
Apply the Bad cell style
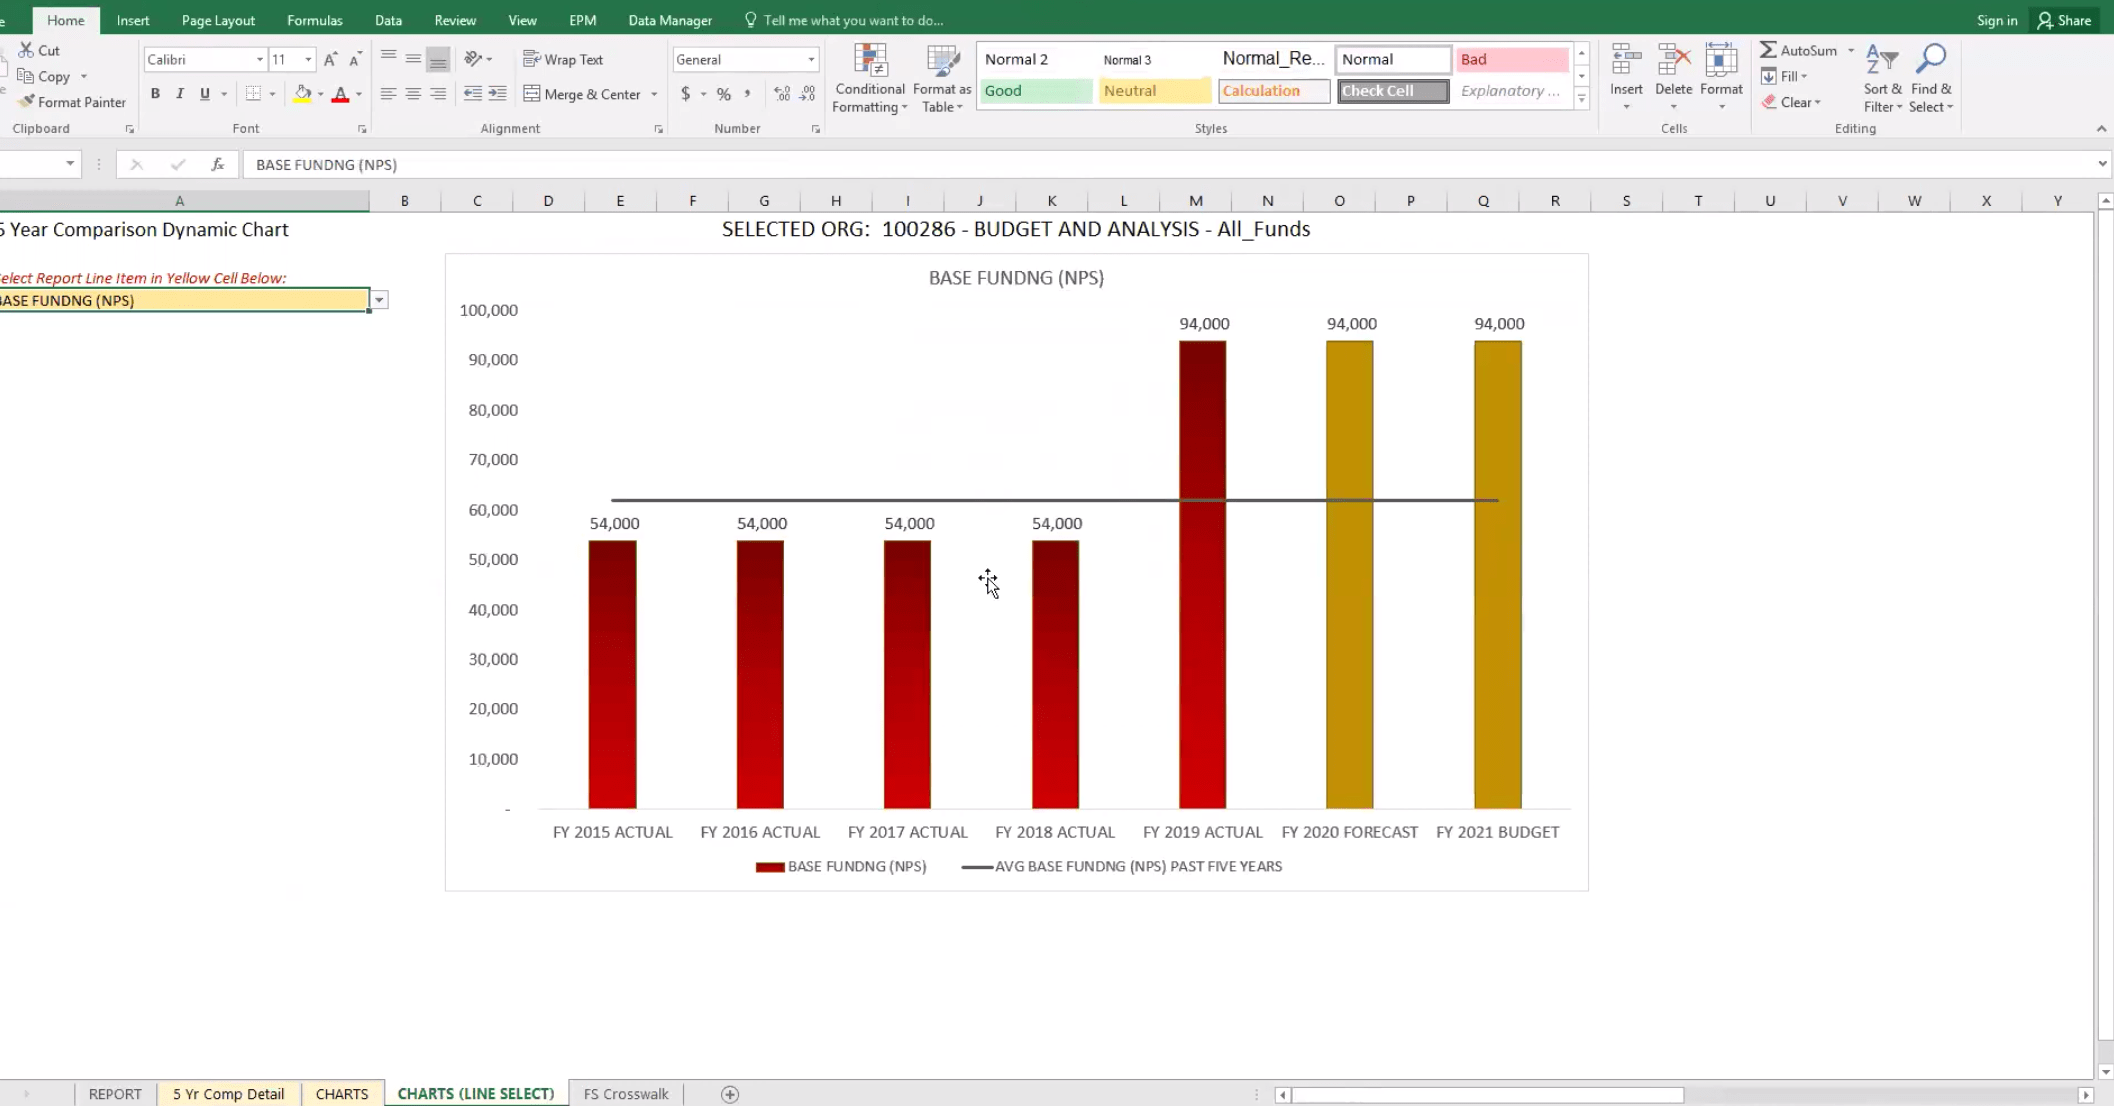tap(1512, 60)
